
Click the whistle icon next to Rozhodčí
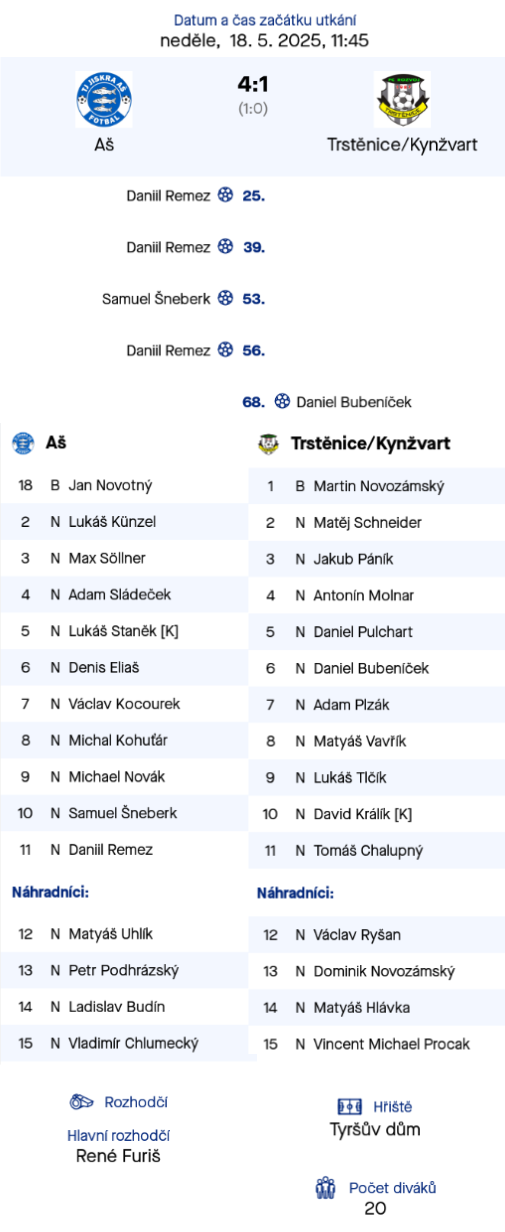82,1102
